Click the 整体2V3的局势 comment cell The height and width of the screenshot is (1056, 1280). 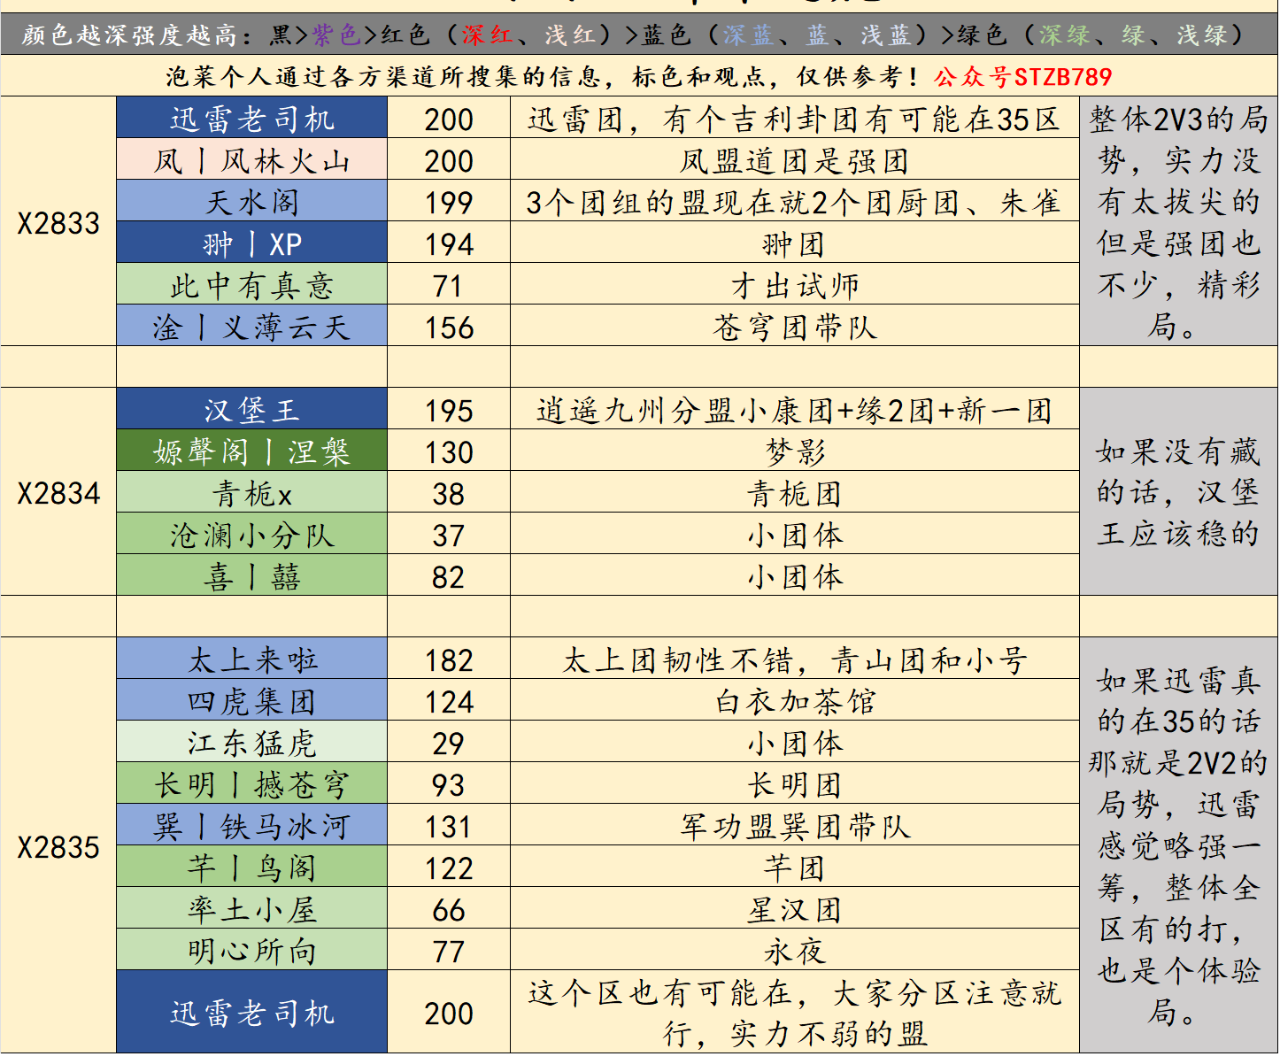[1179, 222]
